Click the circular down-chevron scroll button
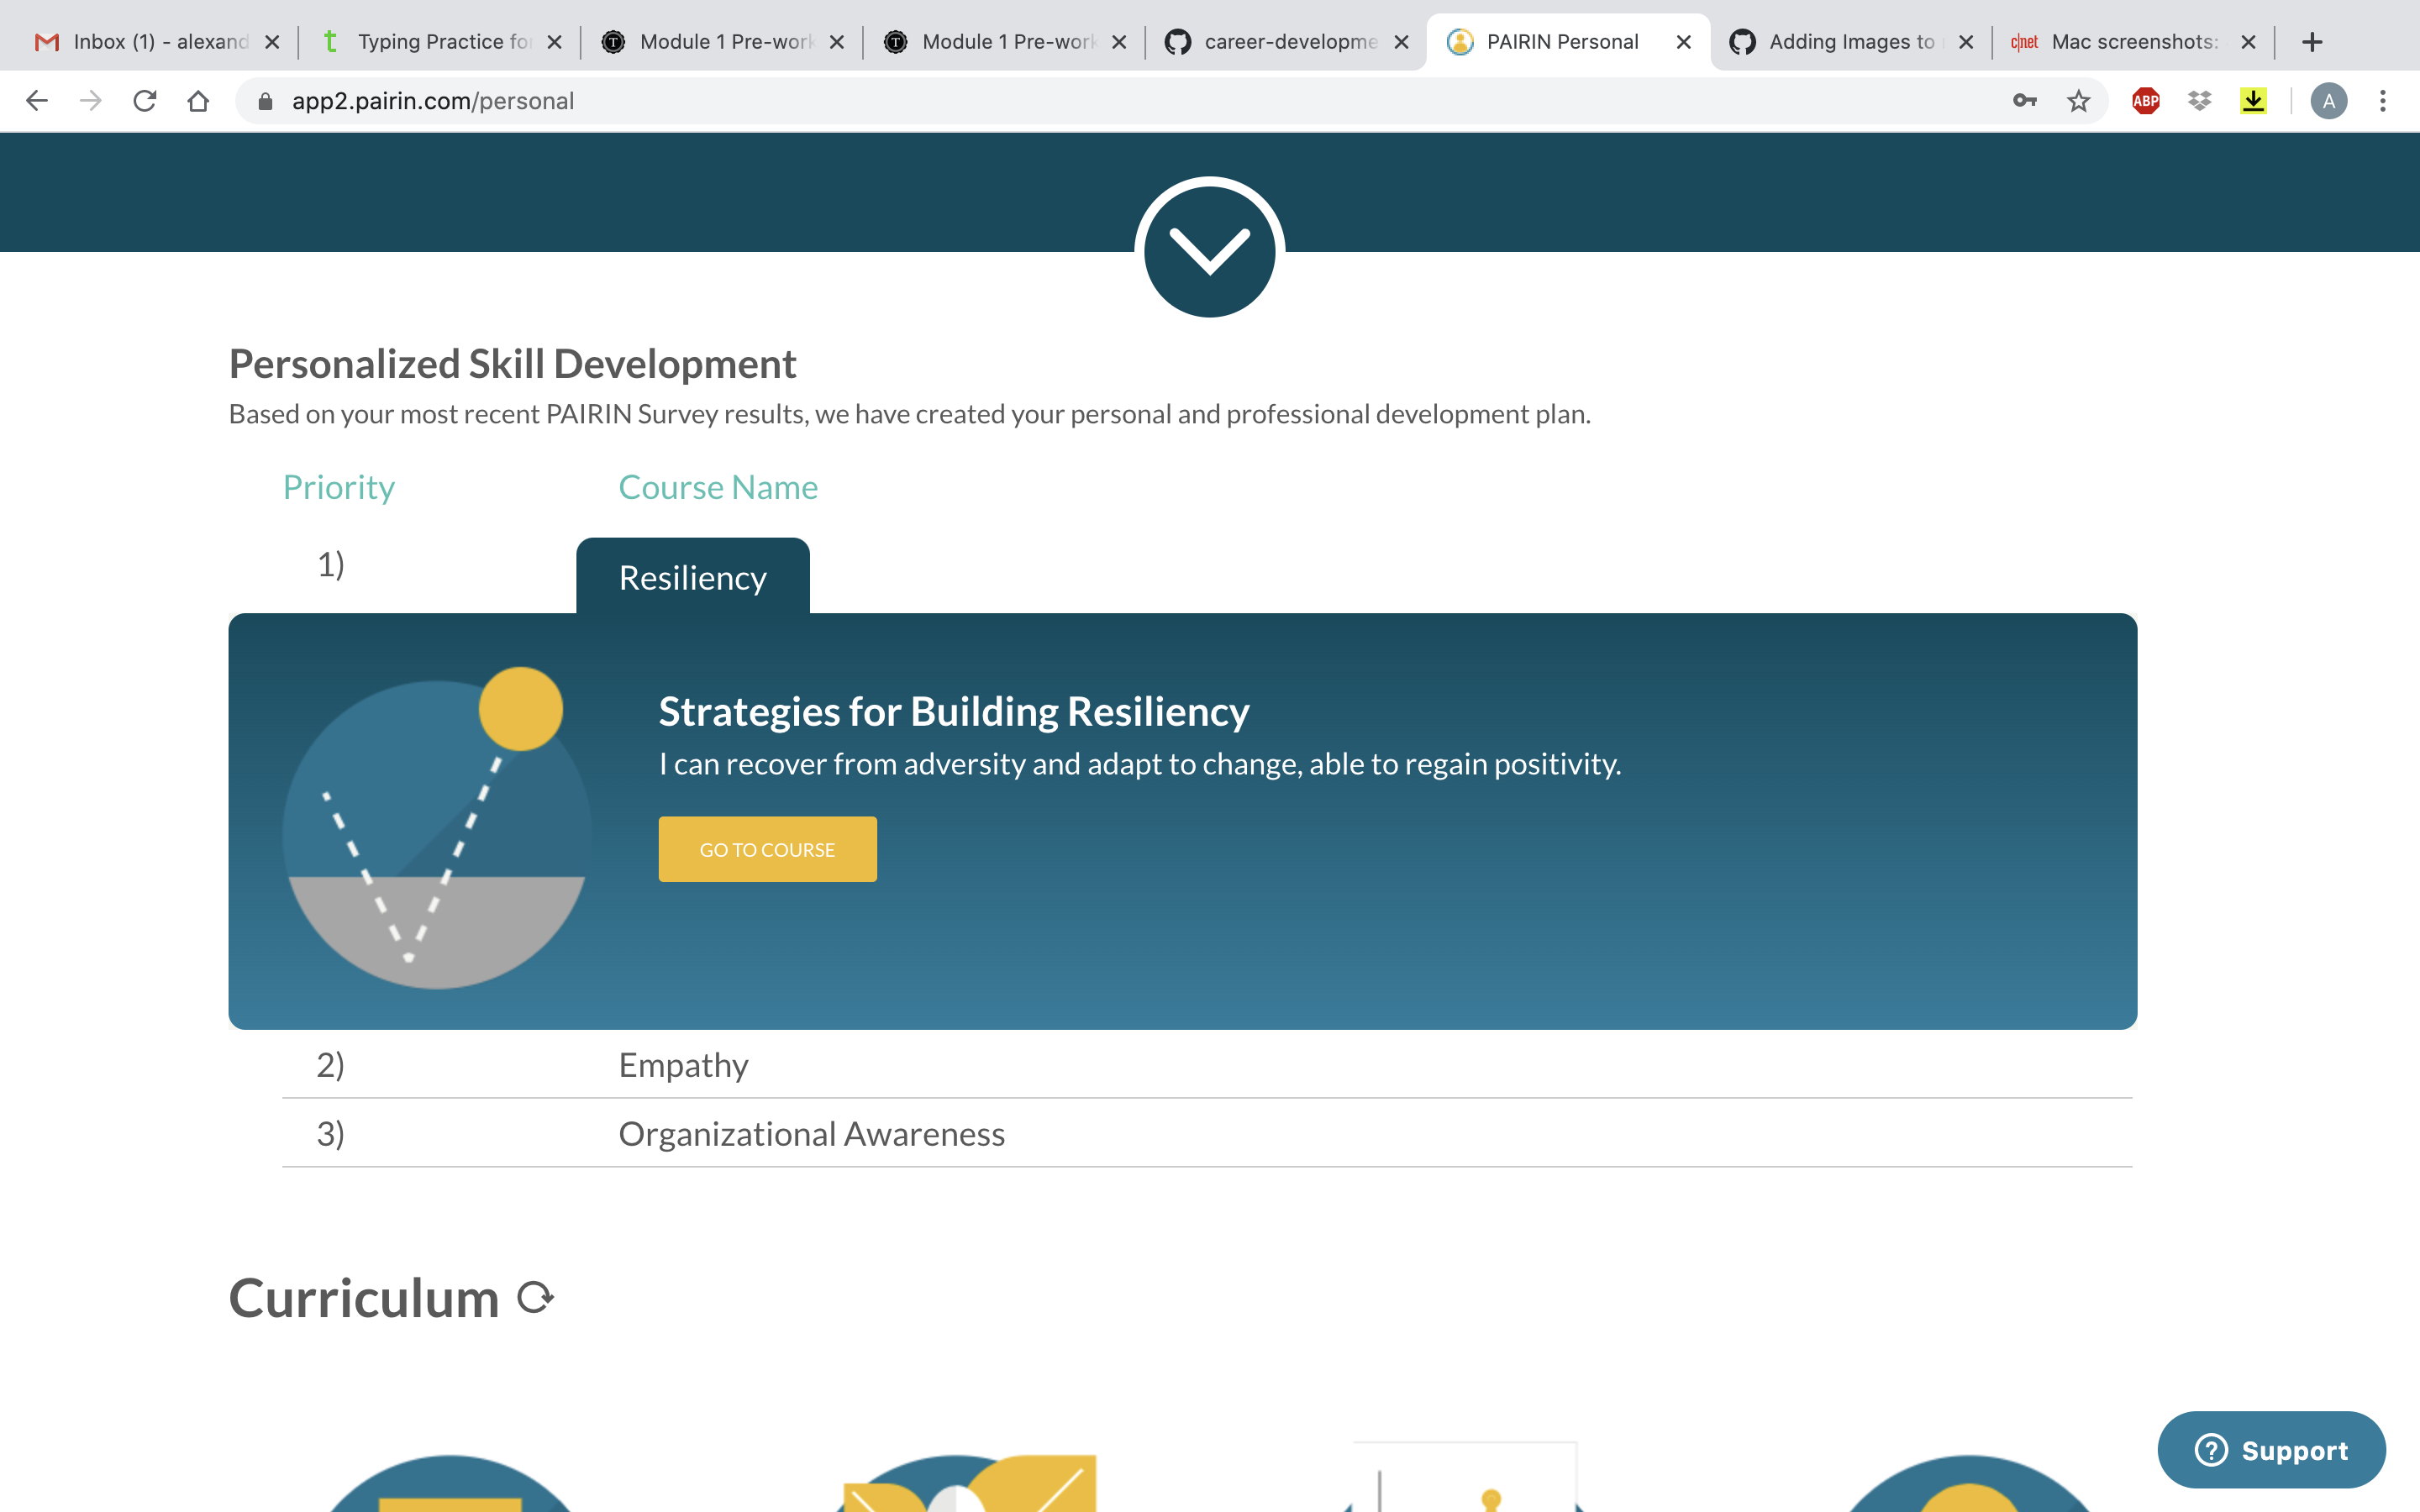This screenshot has width=2420, height=1512. click(x=1209, y=248)
